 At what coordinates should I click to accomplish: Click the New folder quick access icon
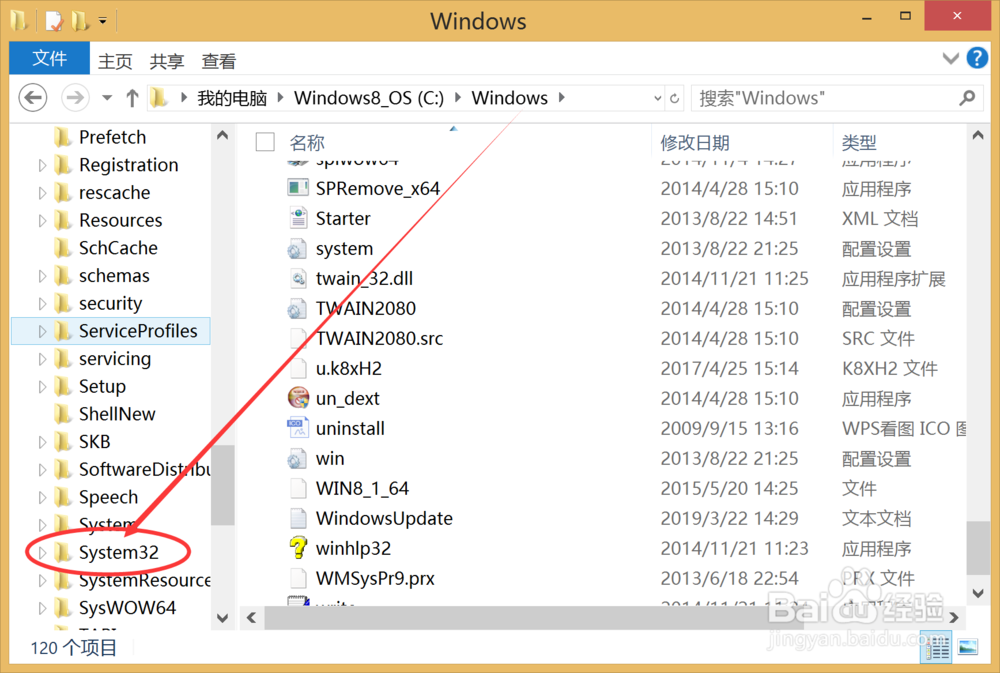[80, 21]
